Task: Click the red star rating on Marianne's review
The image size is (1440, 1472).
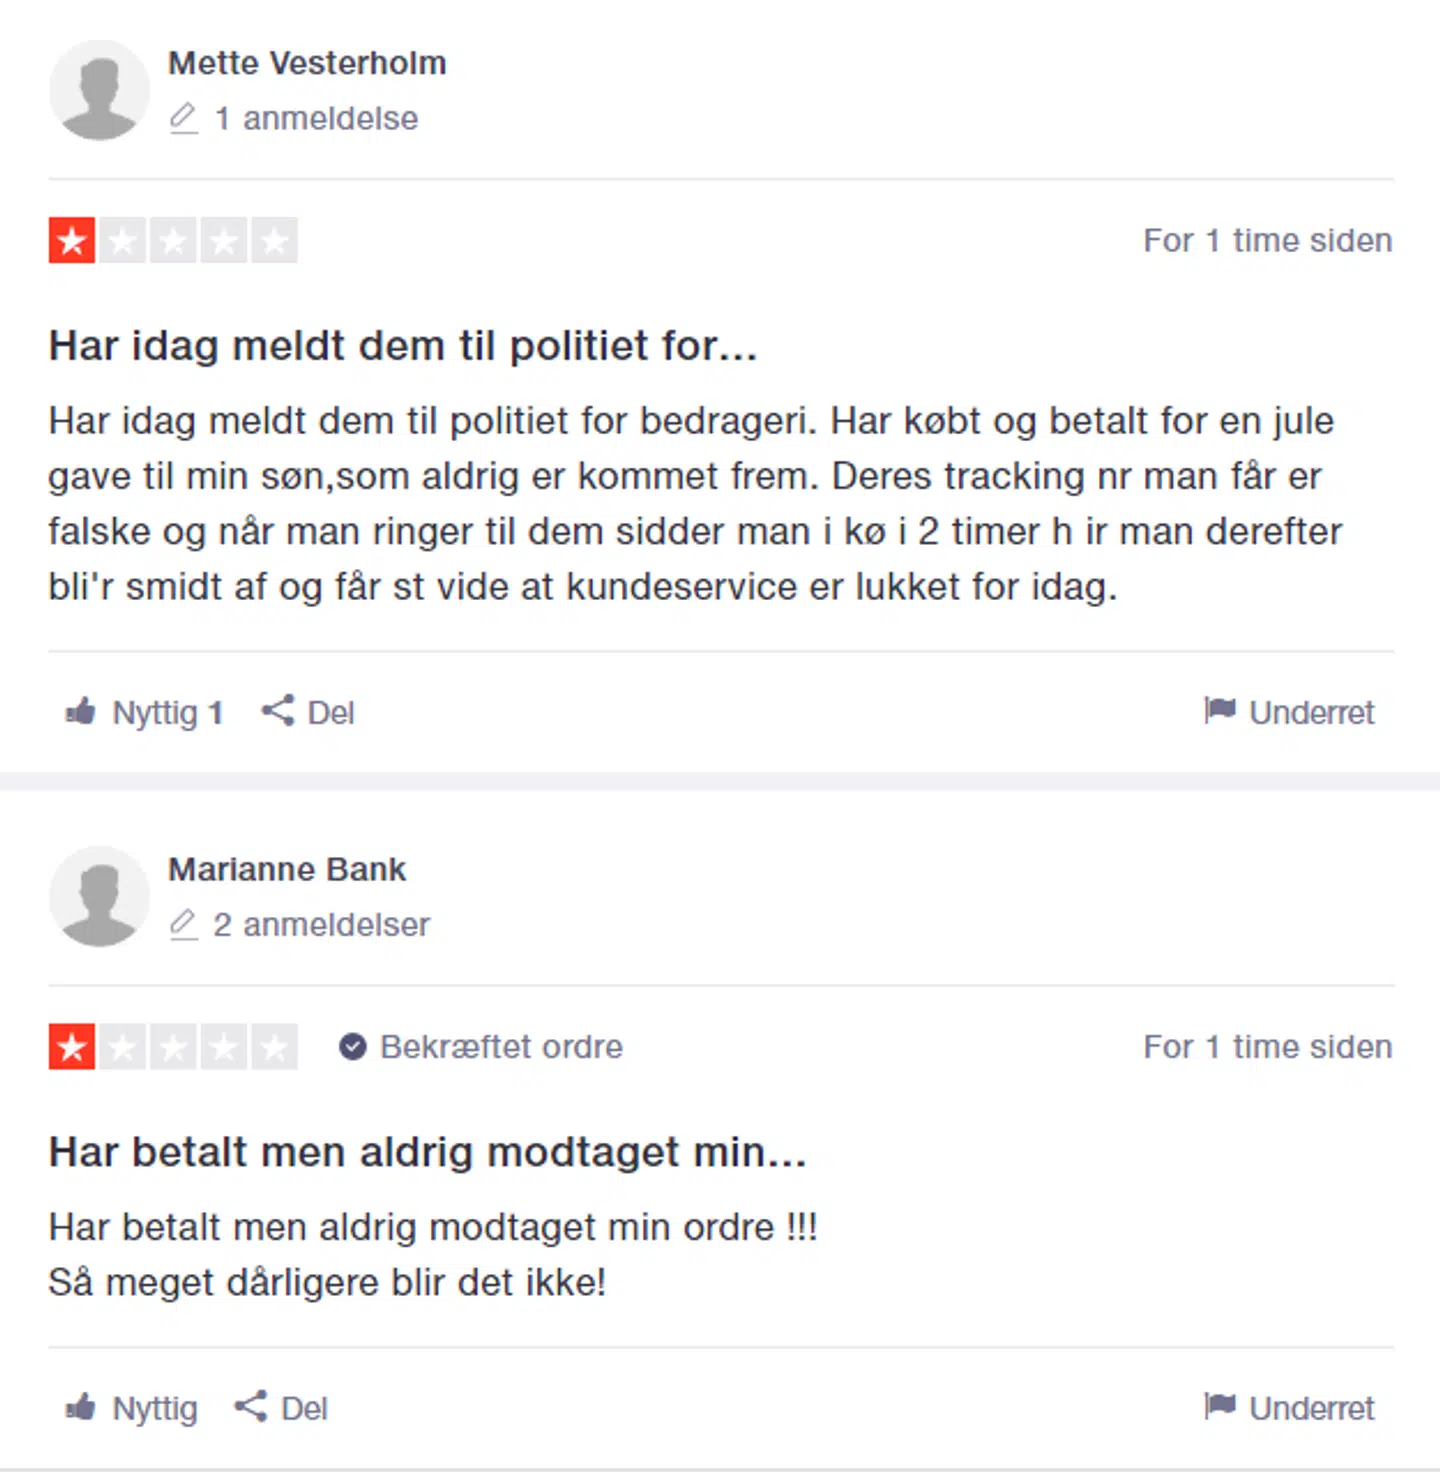Action: pos(72,1047)
